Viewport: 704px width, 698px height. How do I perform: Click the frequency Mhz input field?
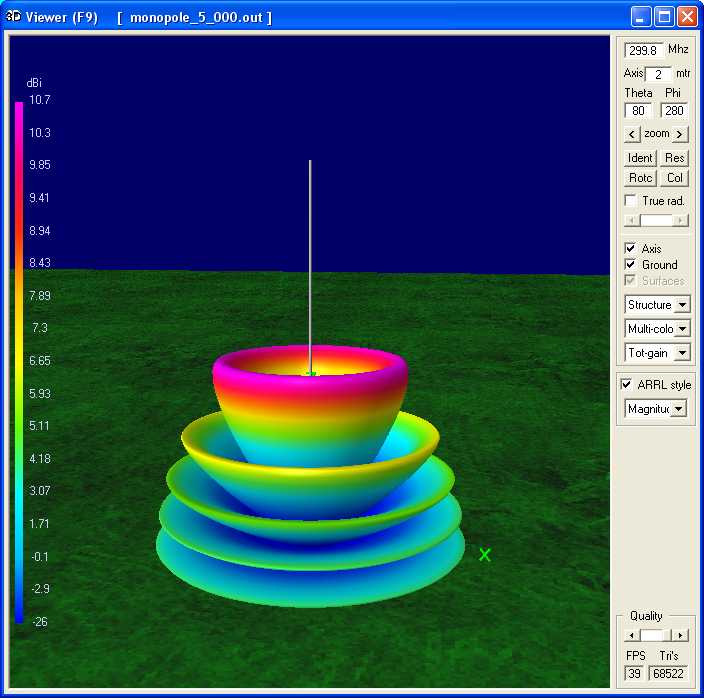tap(643, 50)
